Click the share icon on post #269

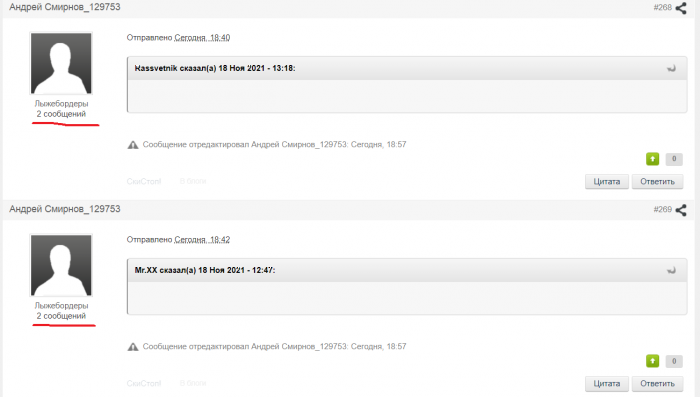click(x=681, y=210)
